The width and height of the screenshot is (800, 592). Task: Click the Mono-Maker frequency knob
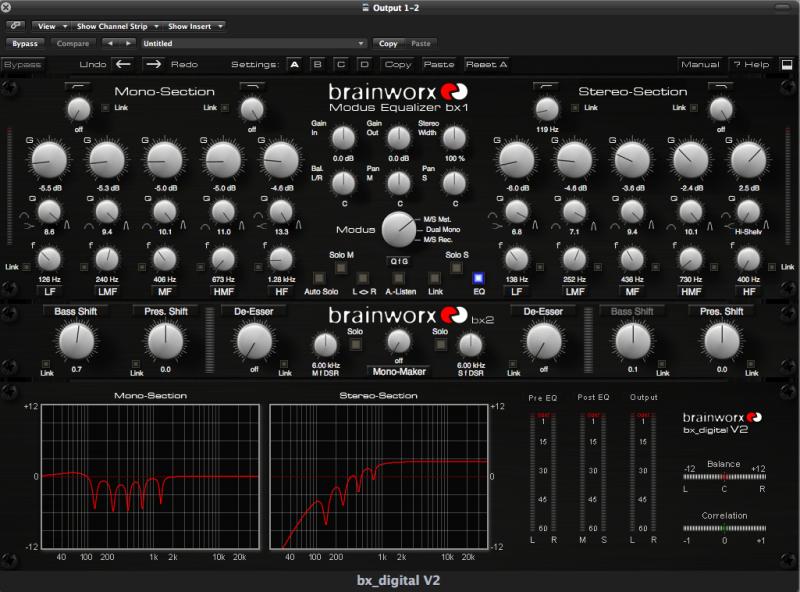[399, 340]
